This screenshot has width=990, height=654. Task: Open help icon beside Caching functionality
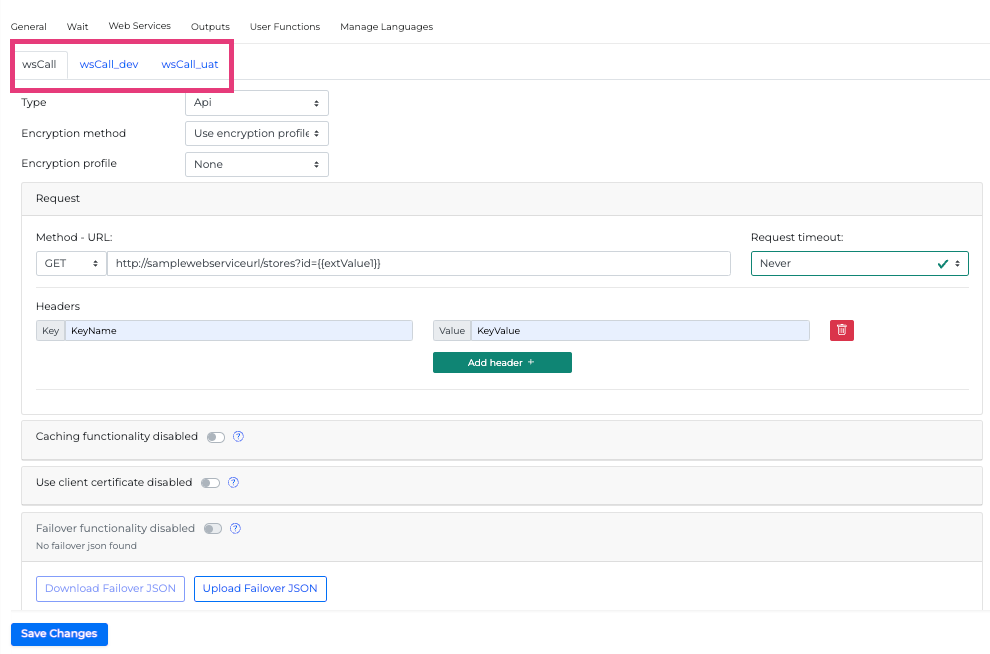[239, 437]
